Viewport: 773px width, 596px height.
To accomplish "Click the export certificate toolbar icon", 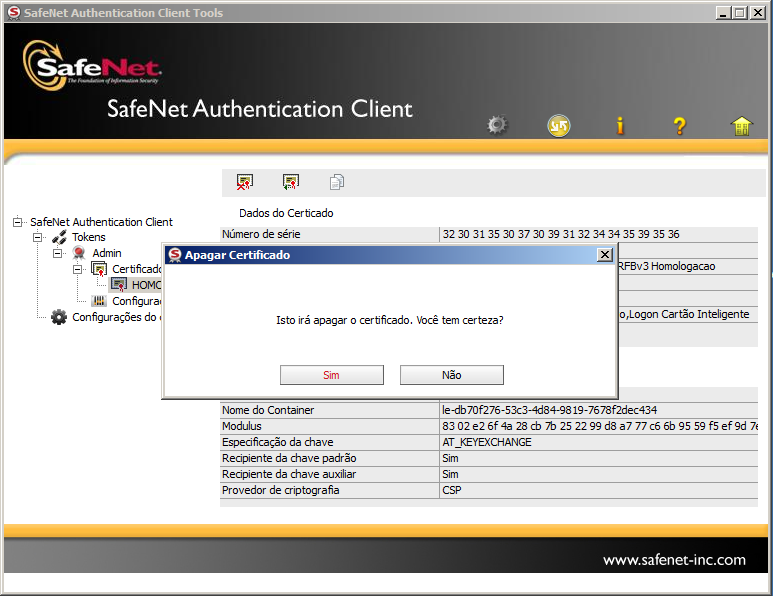I will pyautogui.click(x=291, y=182).
